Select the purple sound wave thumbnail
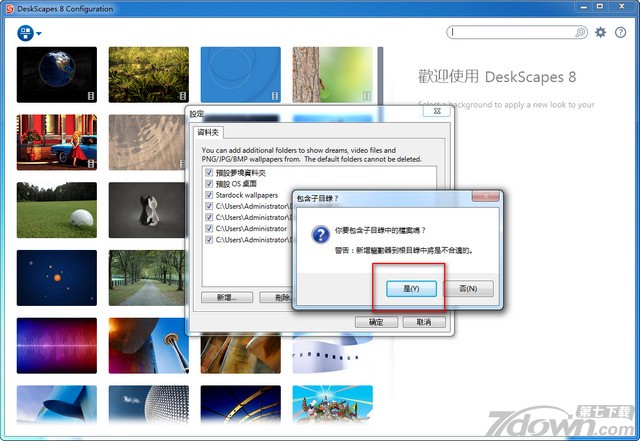 click(x=57, y=345)
